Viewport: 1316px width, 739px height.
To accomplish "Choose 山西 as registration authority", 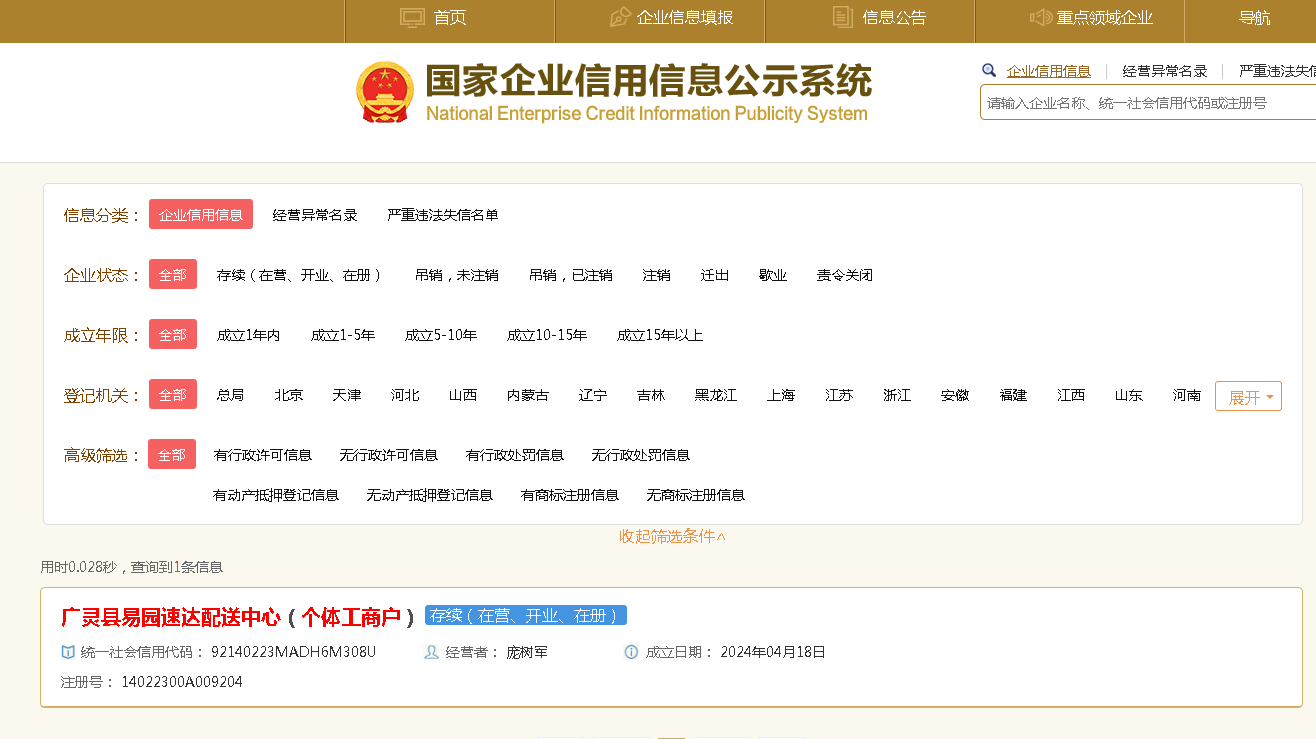I will (x=463, y=395).
